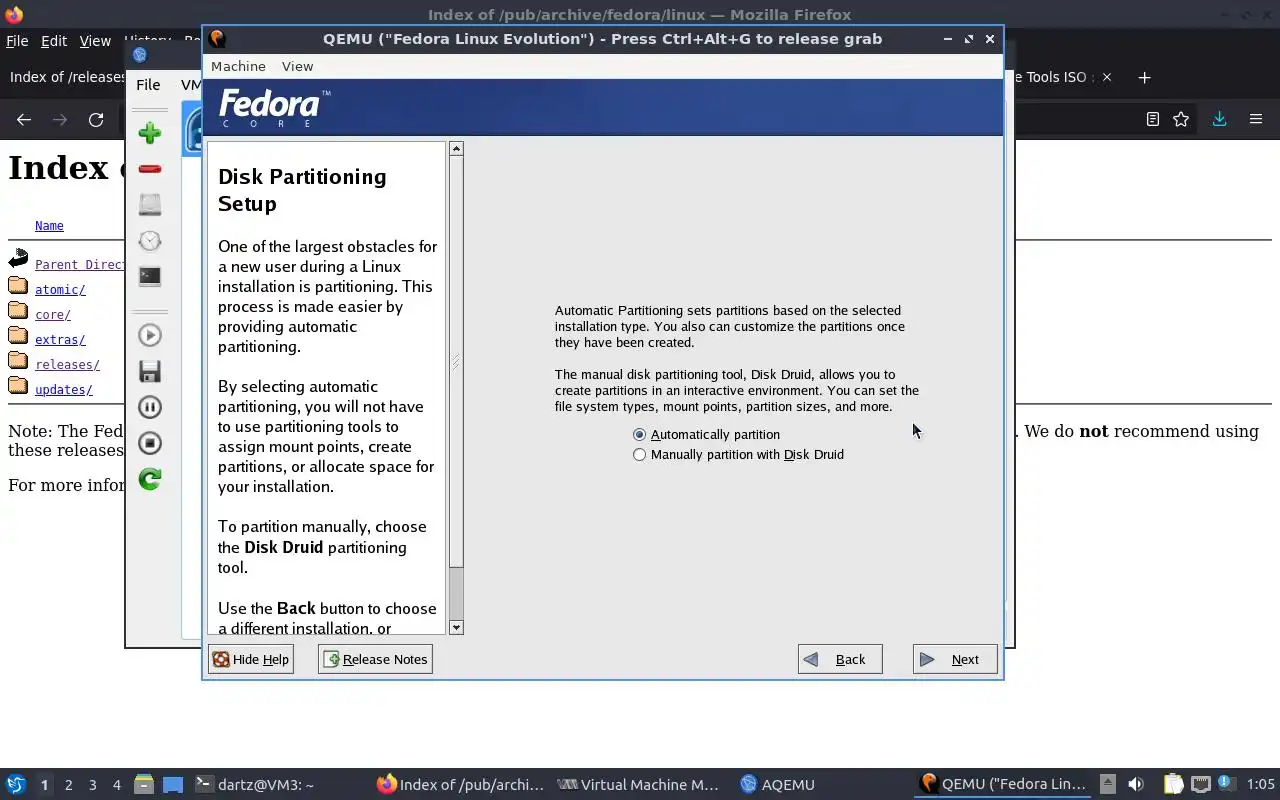The height and width of the screenshot is (800, 1280).
Task: Open new Firefox tab with plus
Action: tap(1144, 77)
